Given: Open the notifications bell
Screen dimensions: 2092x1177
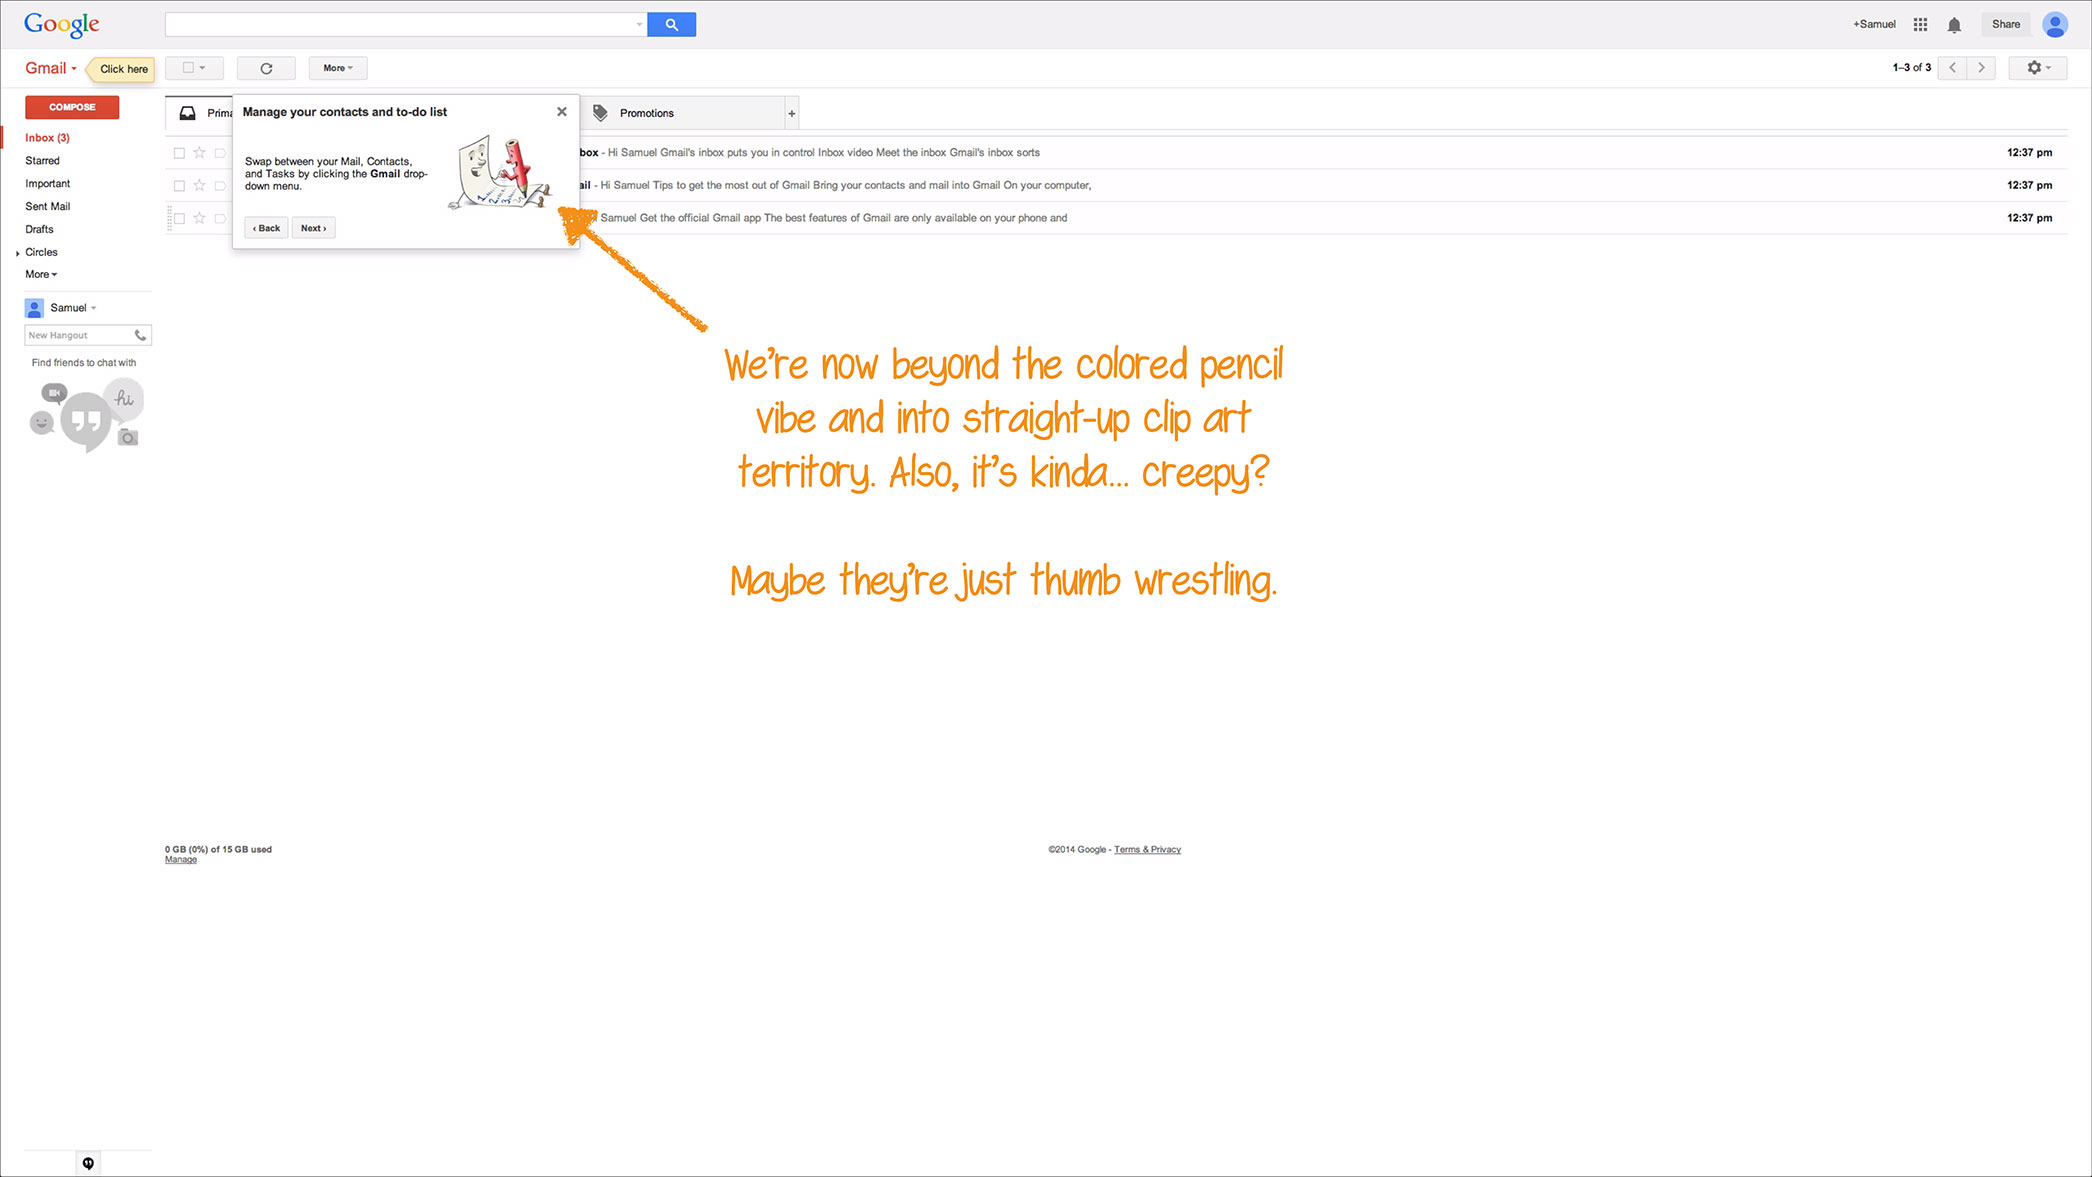Looking at the screenshot, I should coord(1954,25).
